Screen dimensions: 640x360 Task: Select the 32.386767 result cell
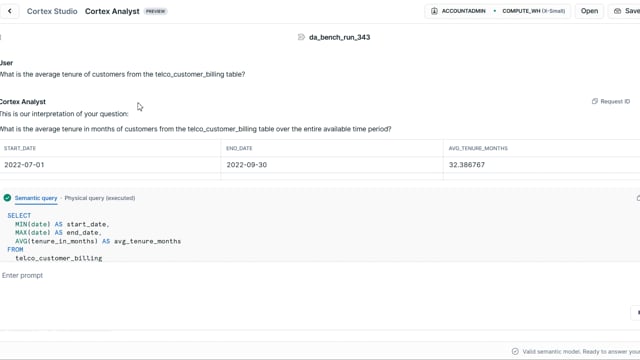[542, 165]
